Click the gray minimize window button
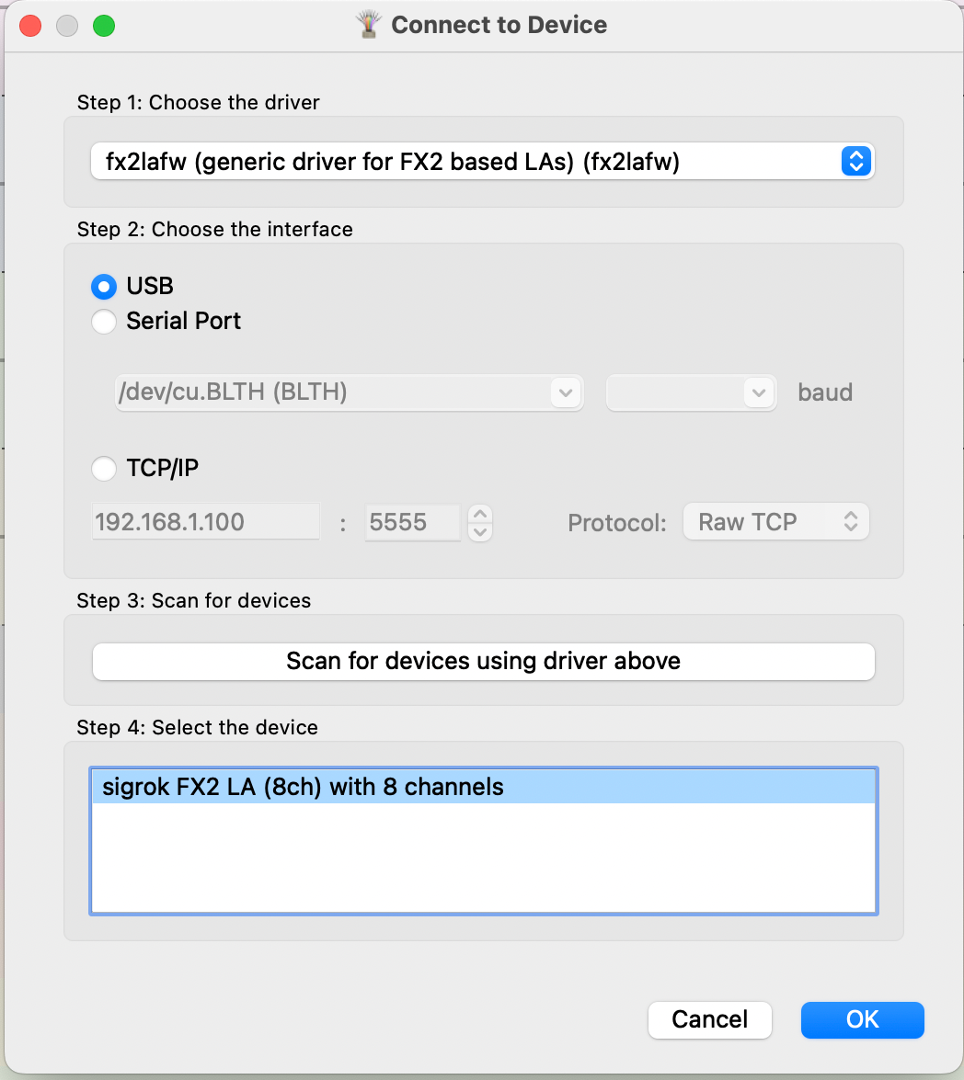Viewport: 964px width, 1080px height. point(67,26)
